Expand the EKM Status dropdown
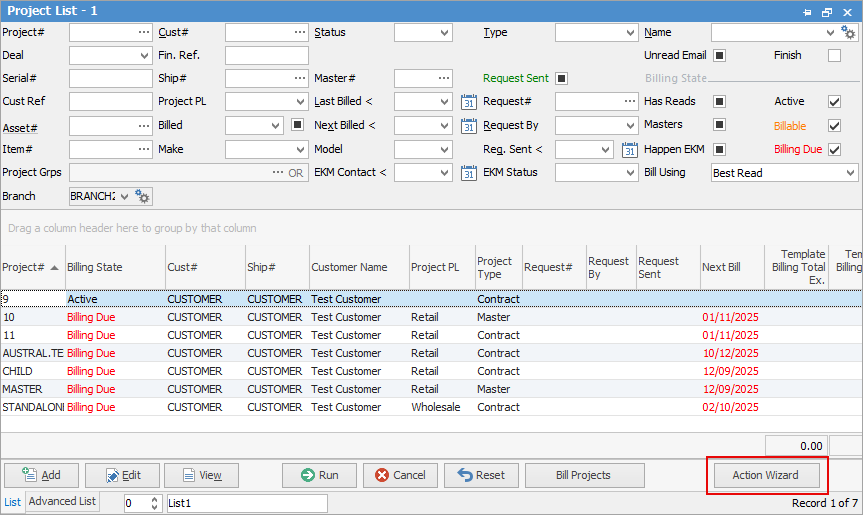The image size is (863, 515). point(631,173)
